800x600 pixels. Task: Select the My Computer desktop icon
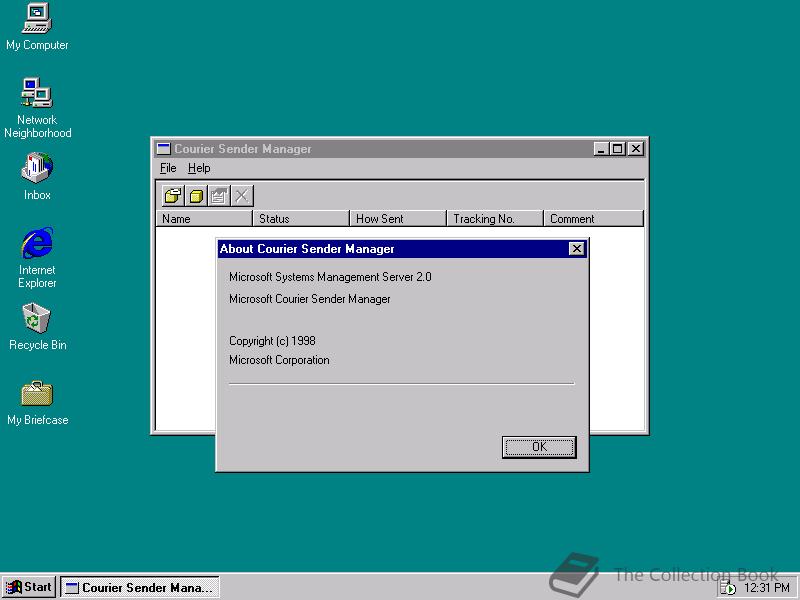(37, 27)
